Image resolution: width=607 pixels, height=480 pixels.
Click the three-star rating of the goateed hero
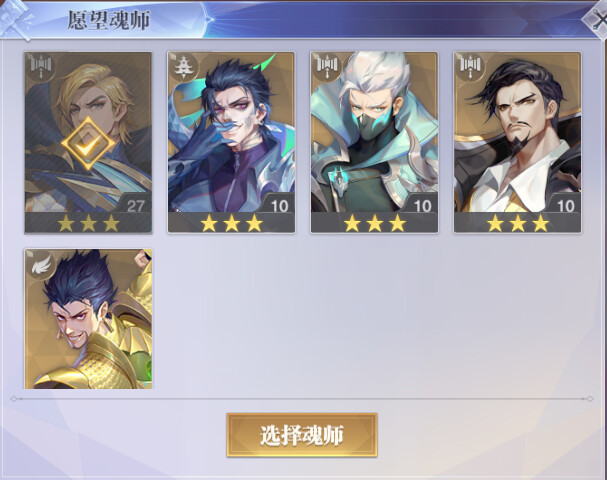(x=518, y=223)
